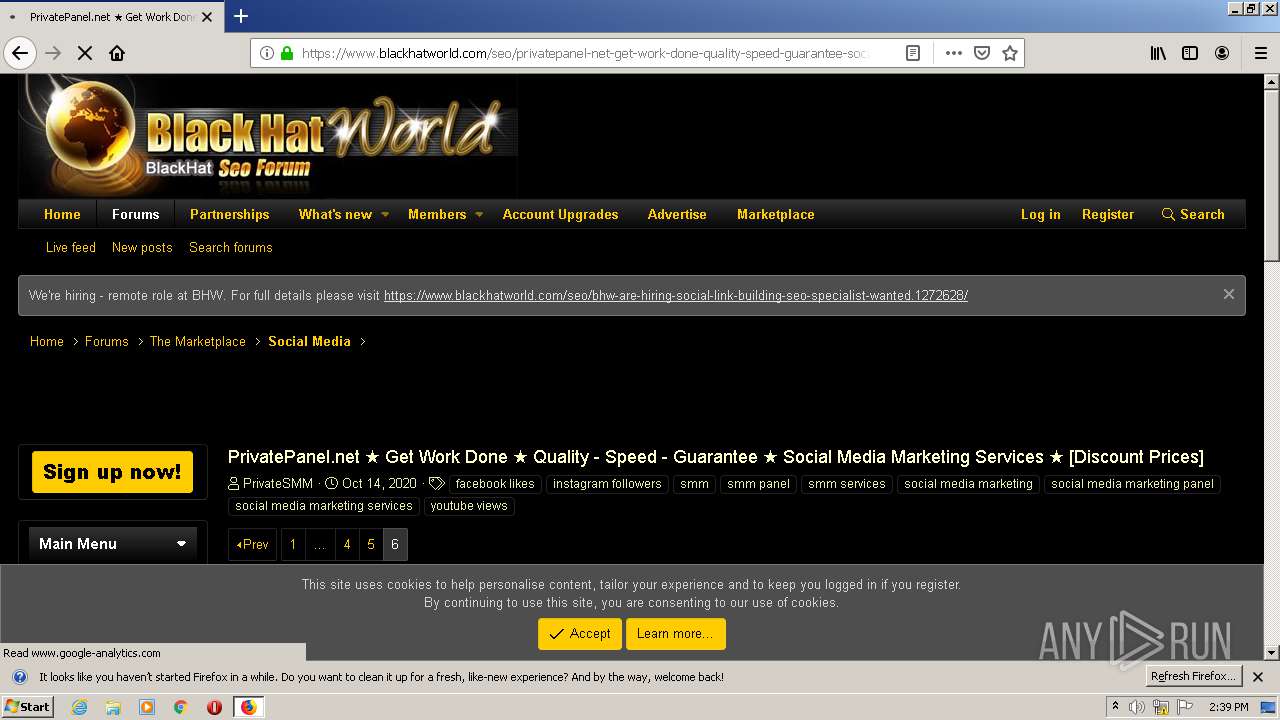This screenshot has height=720, width=1280.
Task: Go to Advertise page
Action: [x=677, y=214]
